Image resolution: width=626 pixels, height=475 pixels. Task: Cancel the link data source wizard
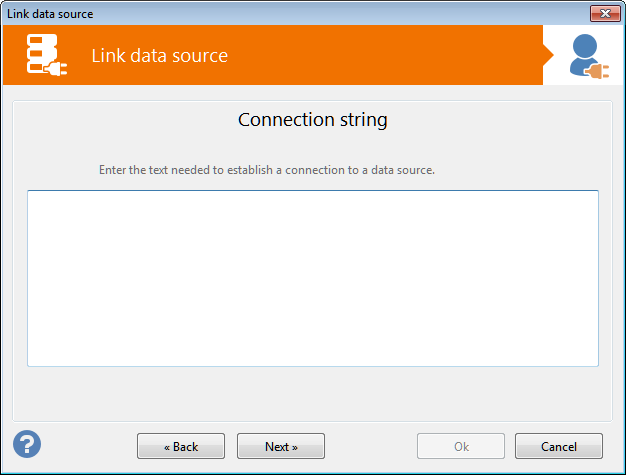[x=559, y=447]
